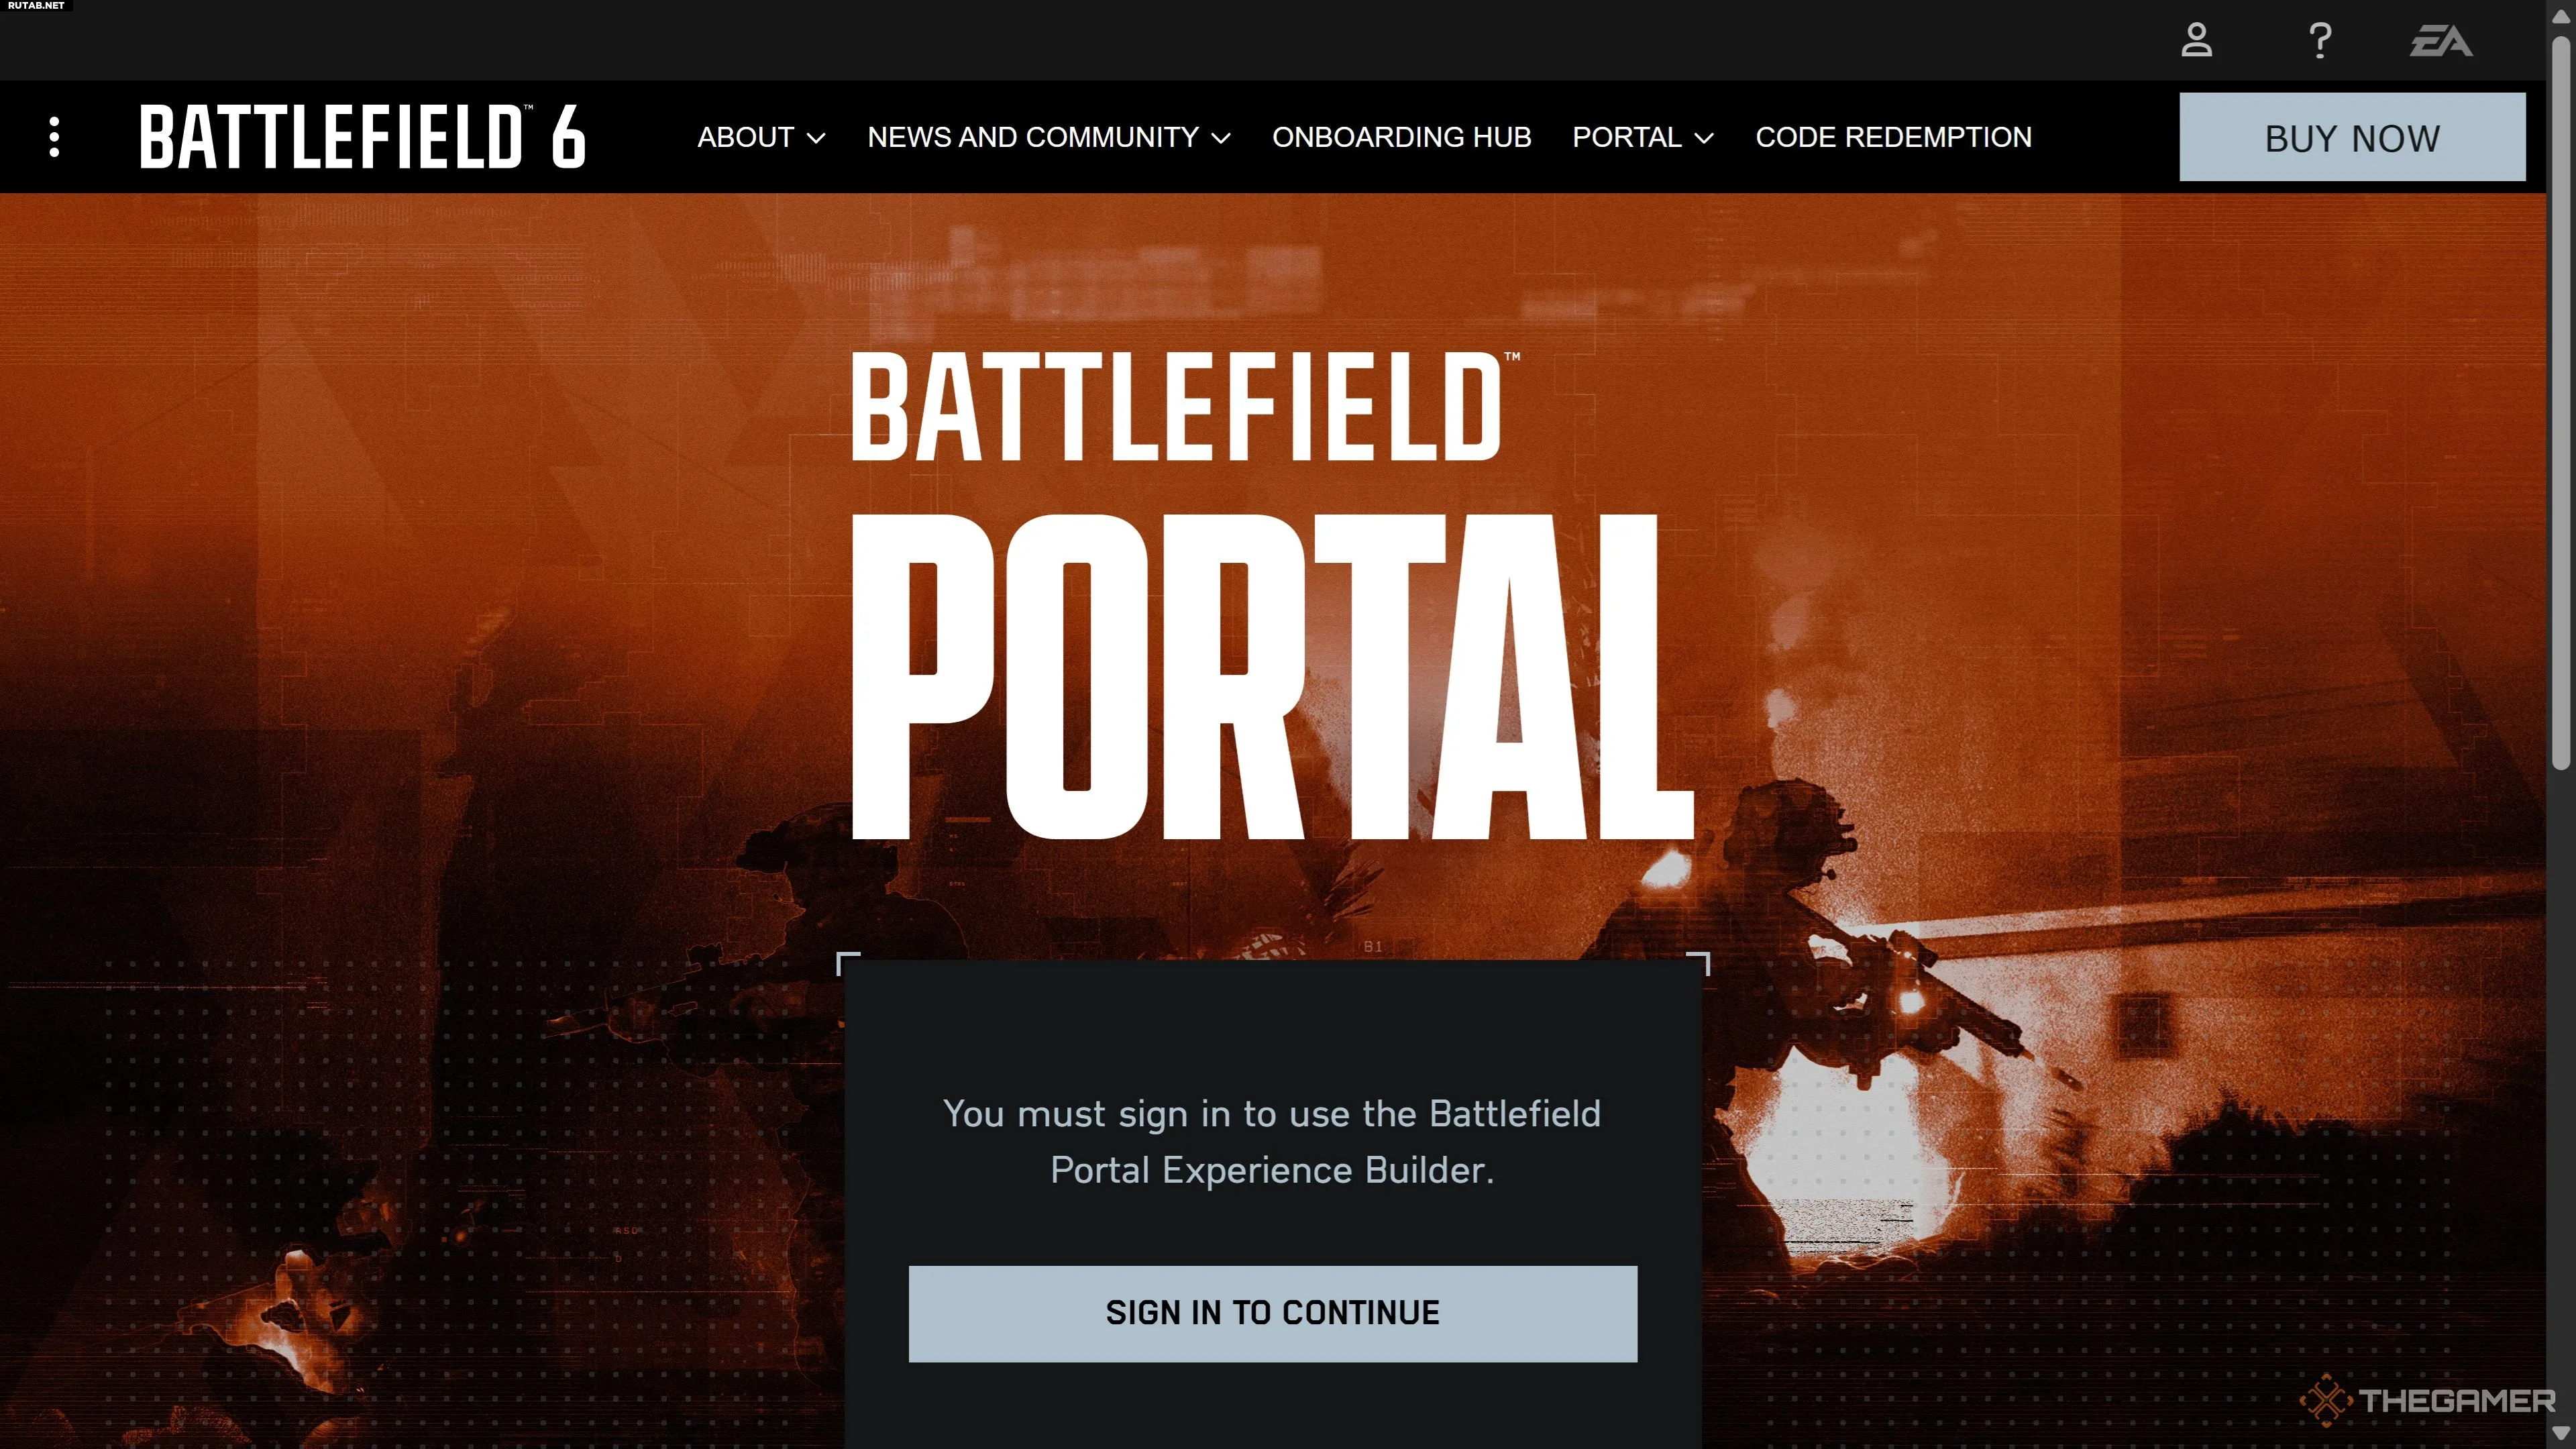Click Sign In to Continue button
Screen dimensions: 2576x1449
coord(1272,1313)
